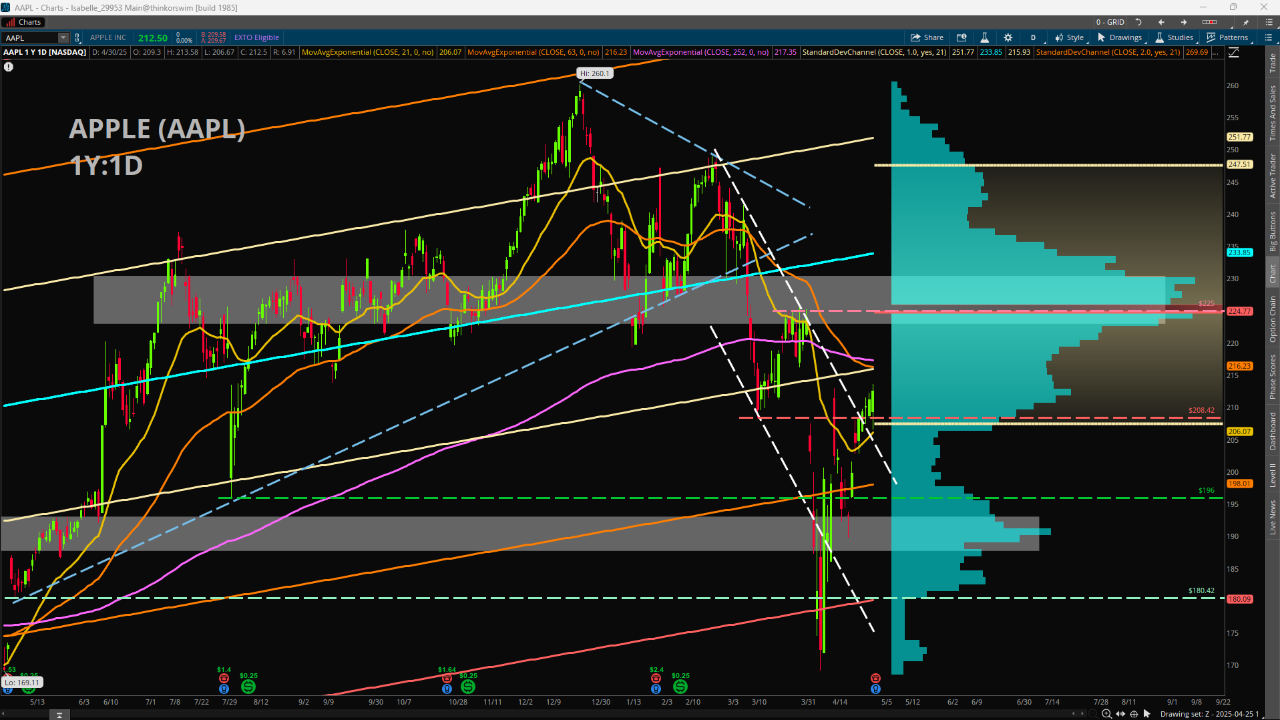Open the Studies menu
The height and width of the screenshot is (720, 1280).
point(1174,38)
